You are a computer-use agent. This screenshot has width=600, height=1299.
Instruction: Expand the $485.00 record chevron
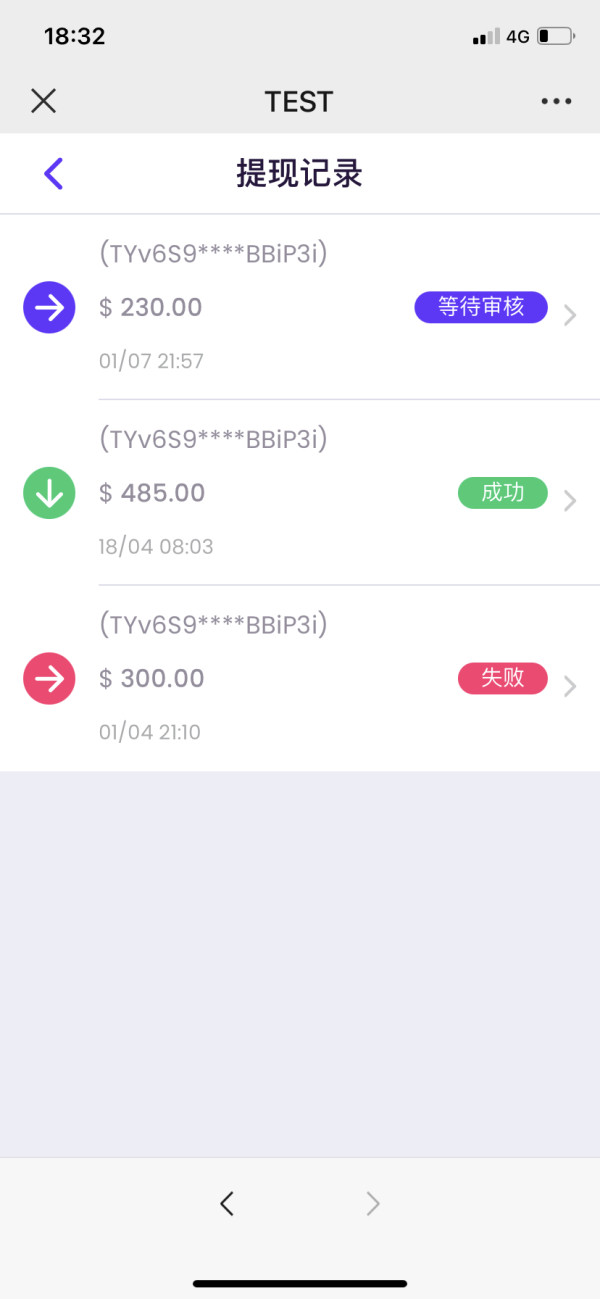pyautogui.click(x=570, y=500)
